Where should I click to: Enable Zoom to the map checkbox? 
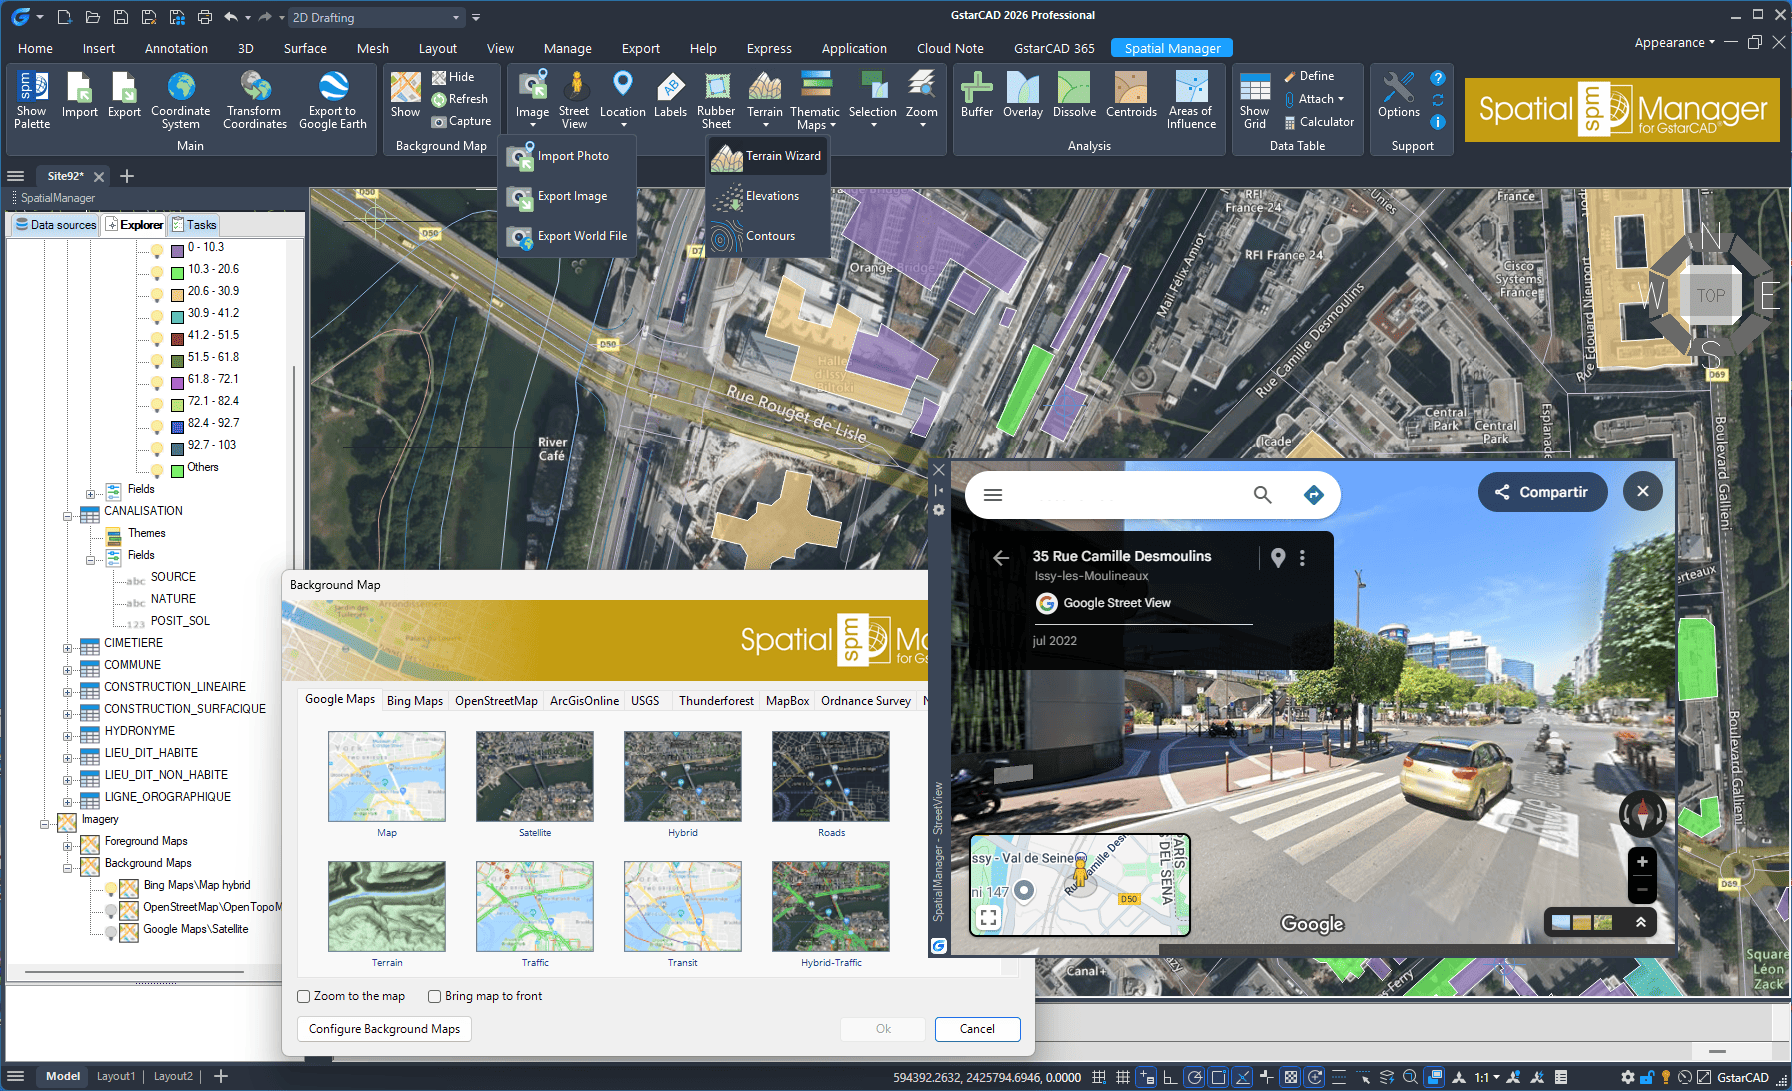pyautogui.click(x=304, y=996)
